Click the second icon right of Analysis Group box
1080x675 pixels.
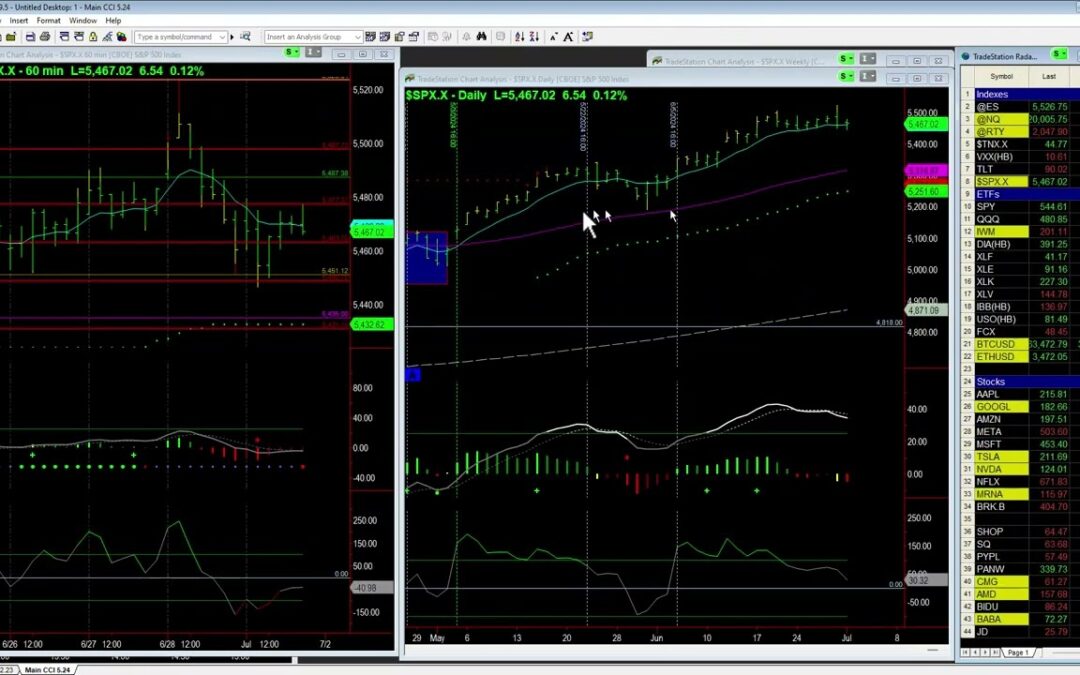(x=385, y=37)
